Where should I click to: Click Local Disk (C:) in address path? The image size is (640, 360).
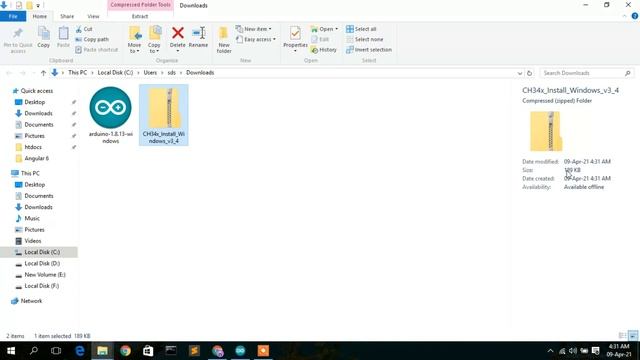pyautogui.click(x=115, y=73)
